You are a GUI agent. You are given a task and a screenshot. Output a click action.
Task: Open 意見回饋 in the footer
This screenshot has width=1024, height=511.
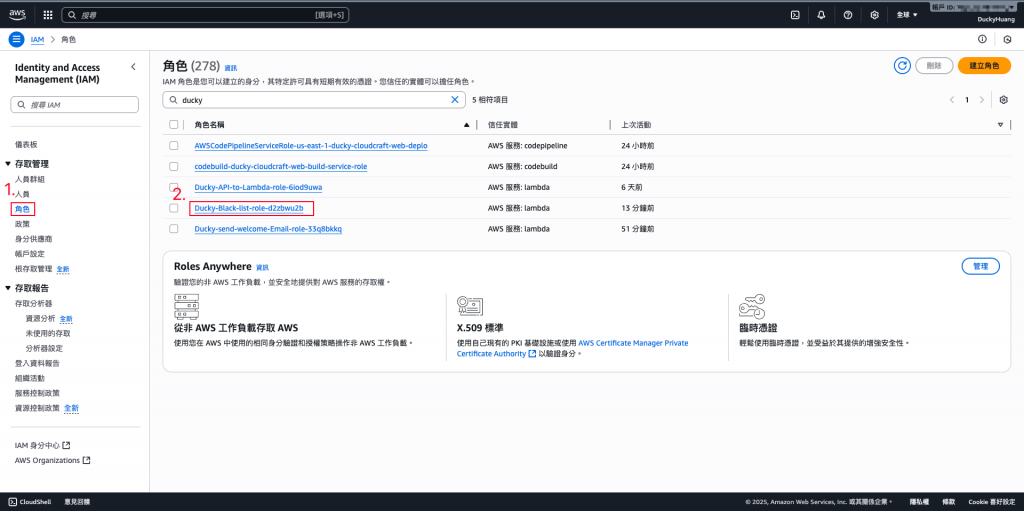coord(77,502)
